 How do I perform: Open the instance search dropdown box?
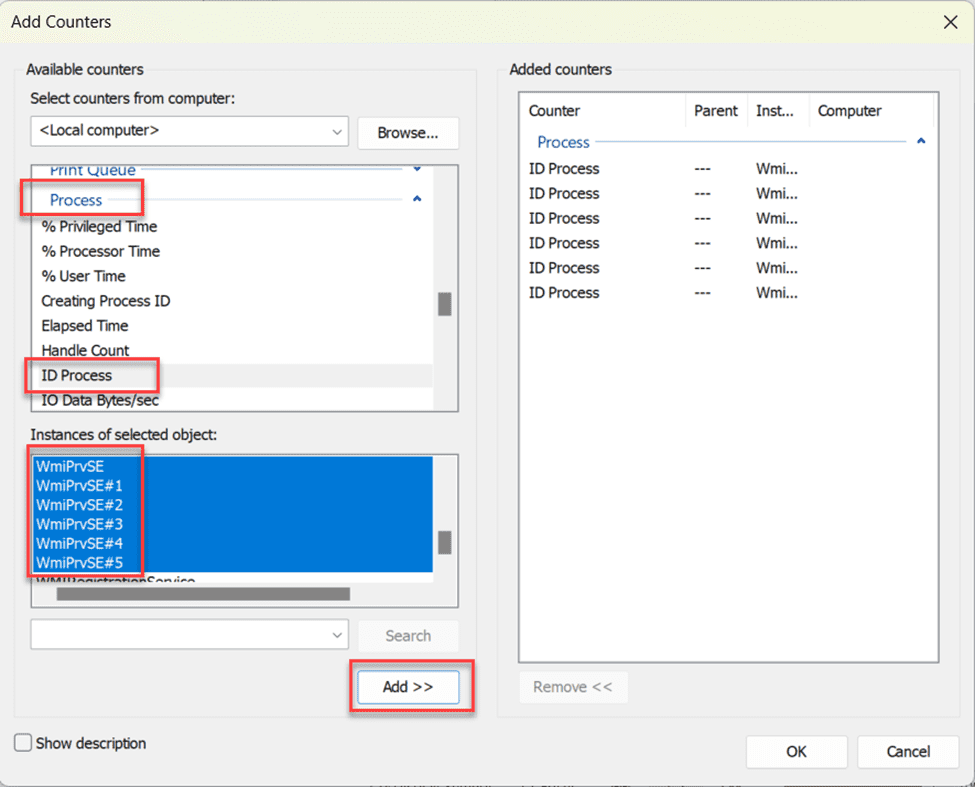click(189, 635)
